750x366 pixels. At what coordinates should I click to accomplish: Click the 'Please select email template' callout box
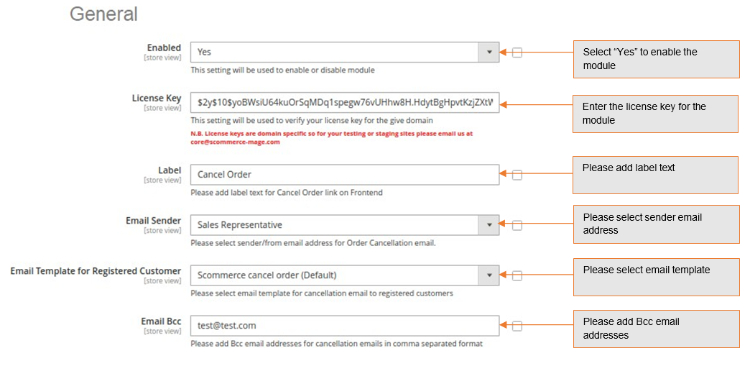[656, 277]
